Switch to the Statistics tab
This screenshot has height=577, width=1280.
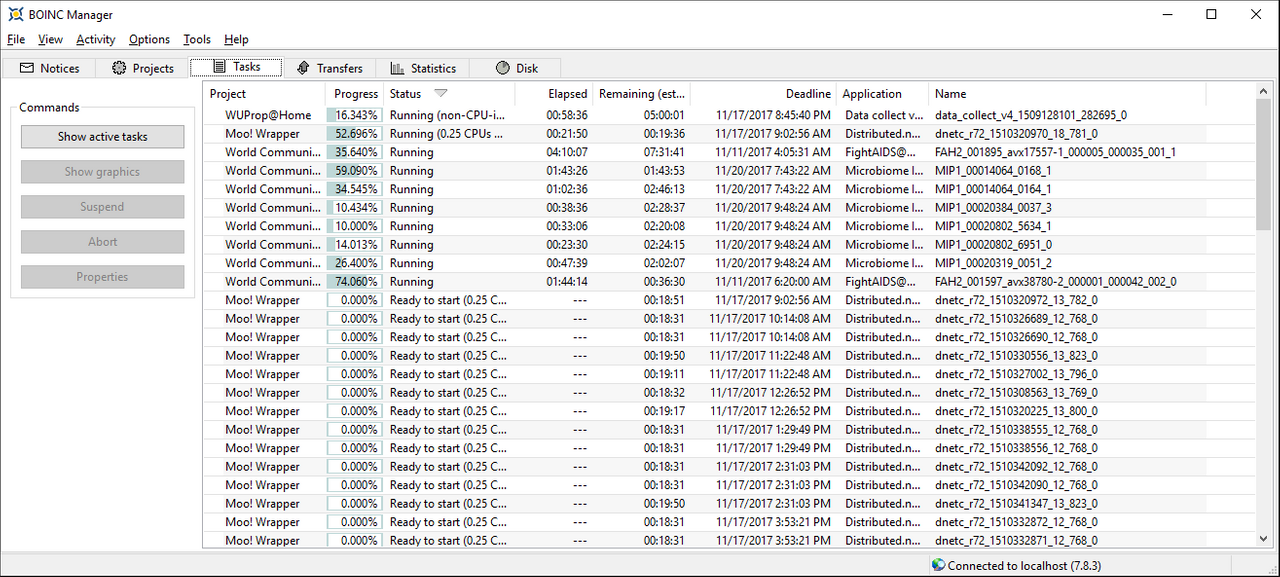click(x=422, y=68)
